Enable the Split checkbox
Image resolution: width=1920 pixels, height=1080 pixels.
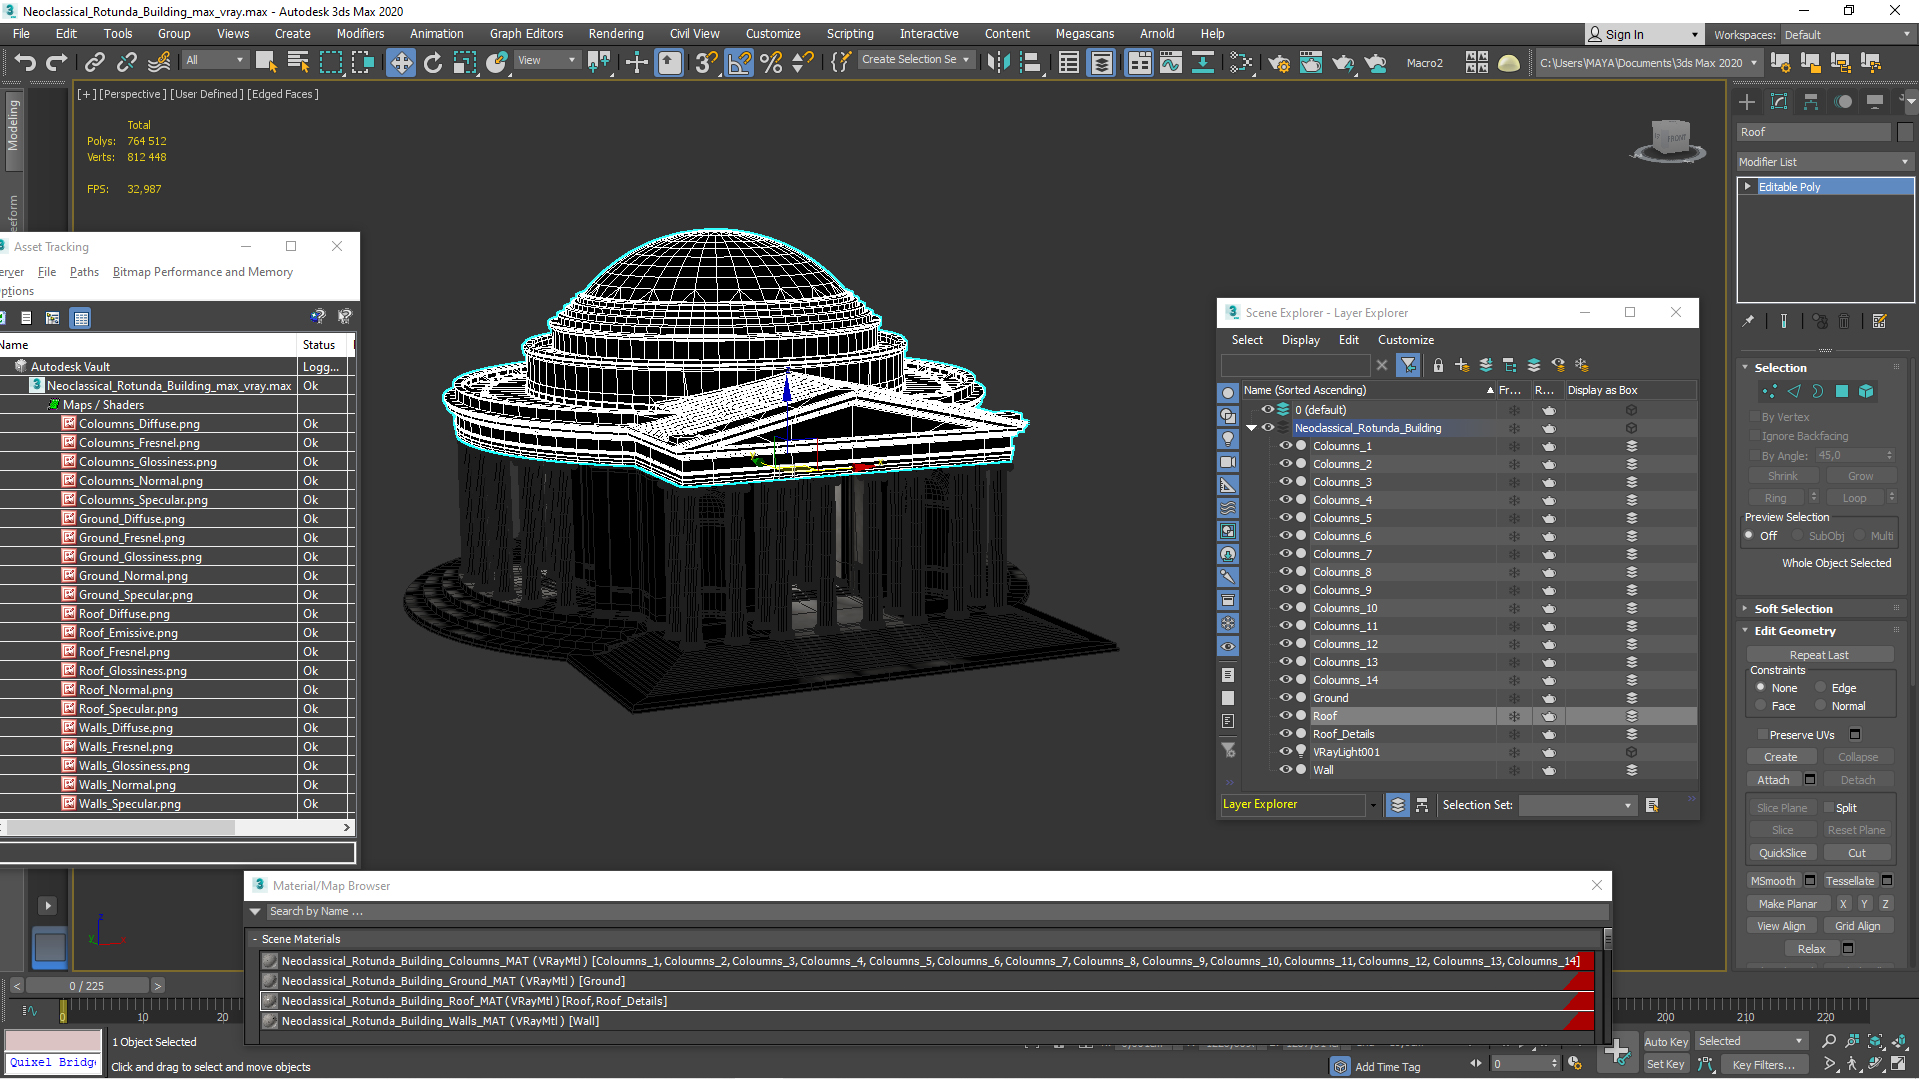1829,808
